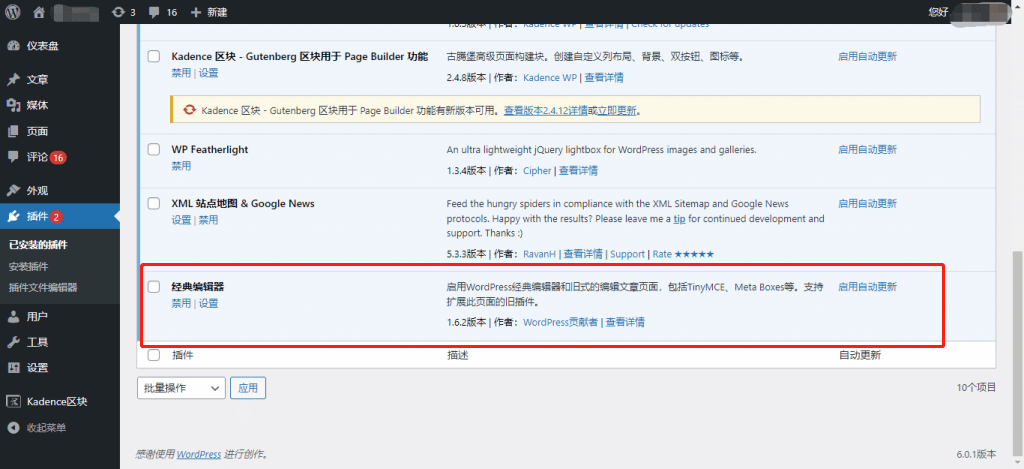1024x469 pixels.
Task: Click tip donation link
Action: click(x=679, y=219)
